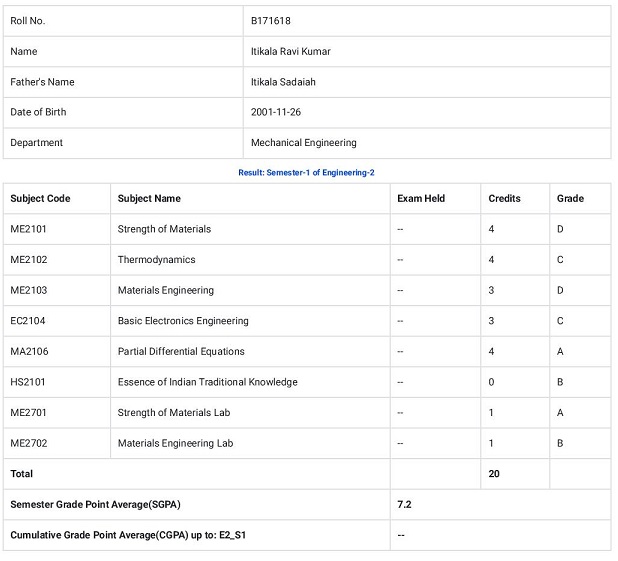
Task: Click the Grade column header
Action: (x=570, y=199)
